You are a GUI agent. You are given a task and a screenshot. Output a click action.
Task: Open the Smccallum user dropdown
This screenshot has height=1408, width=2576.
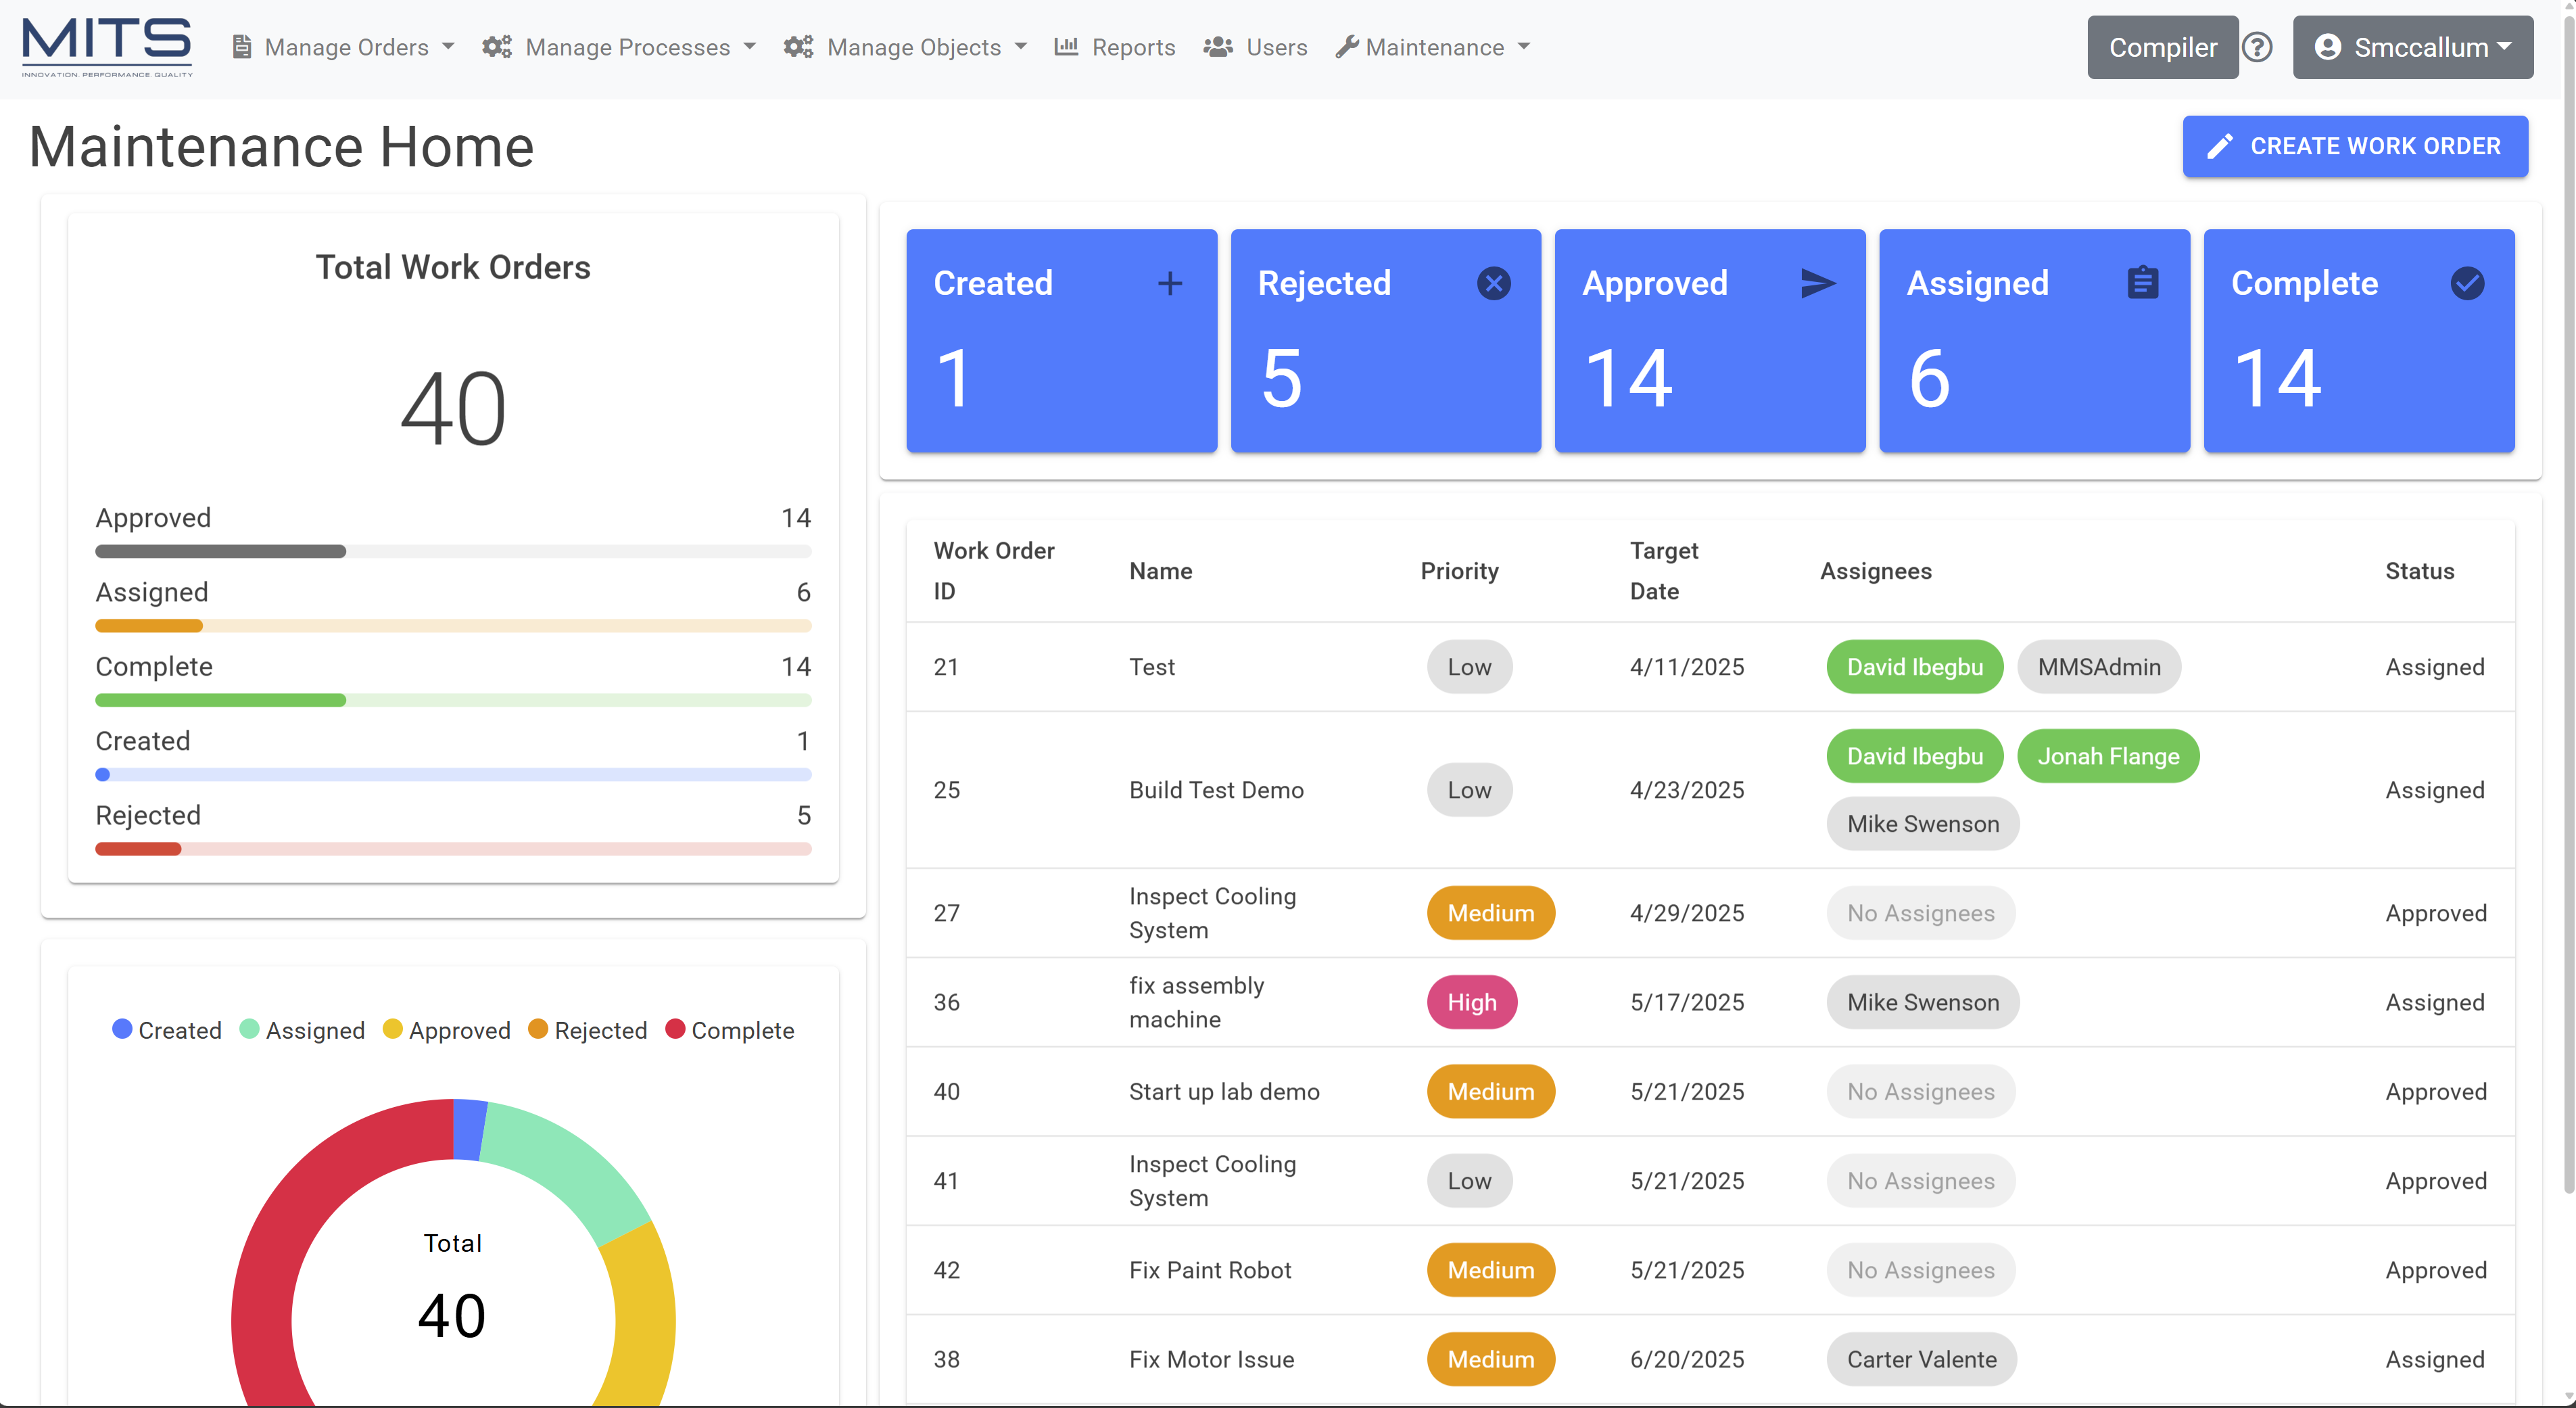coord(2412,47)
